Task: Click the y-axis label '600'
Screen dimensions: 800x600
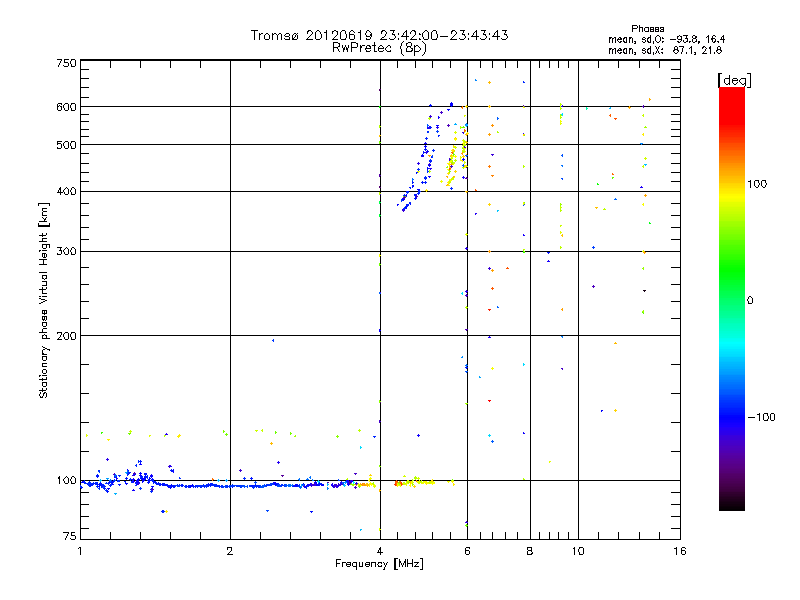Action: point(66,107)
